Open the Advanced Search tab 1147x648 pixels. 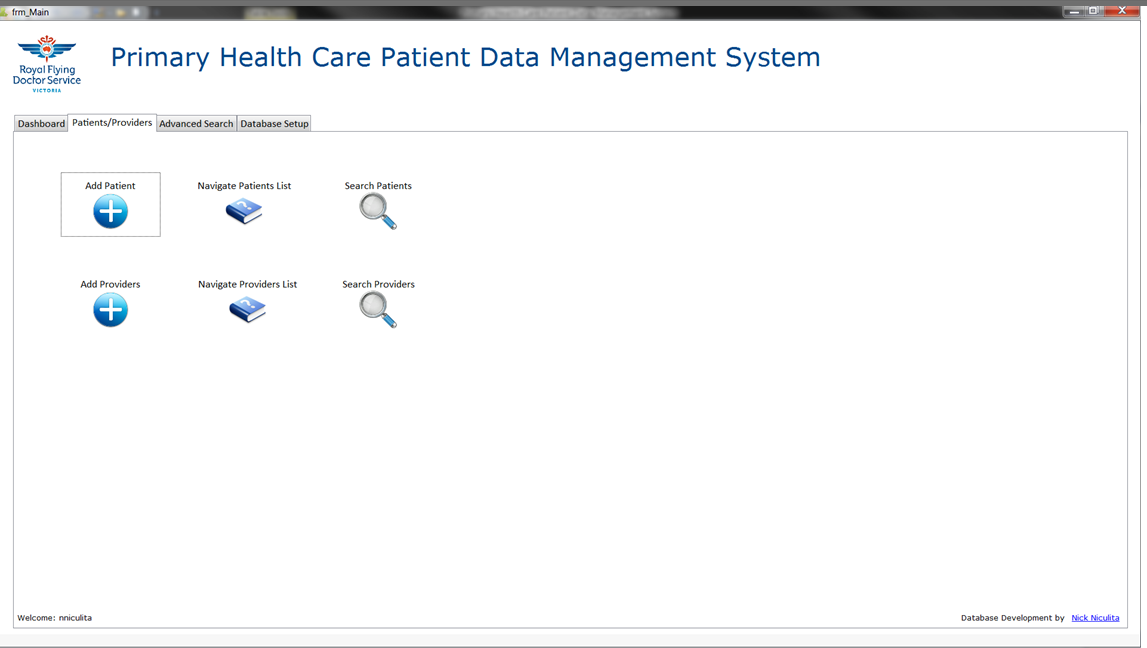pos(195,123)
